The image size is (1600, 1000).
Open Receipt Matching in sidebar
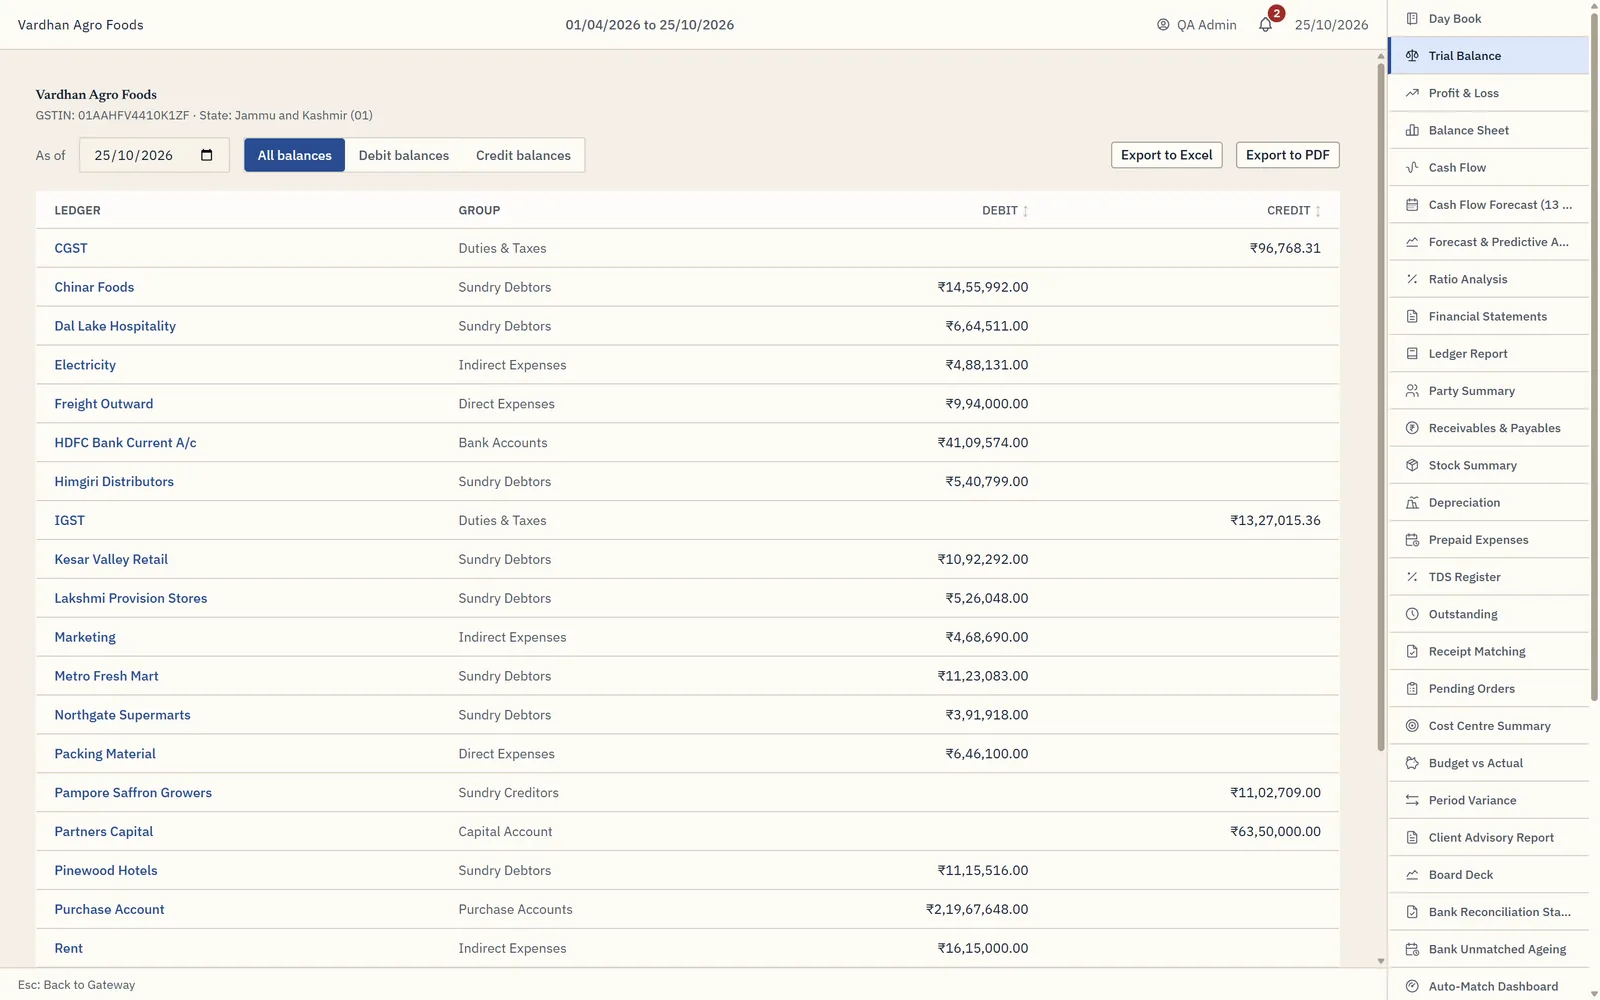point(1488,651)
